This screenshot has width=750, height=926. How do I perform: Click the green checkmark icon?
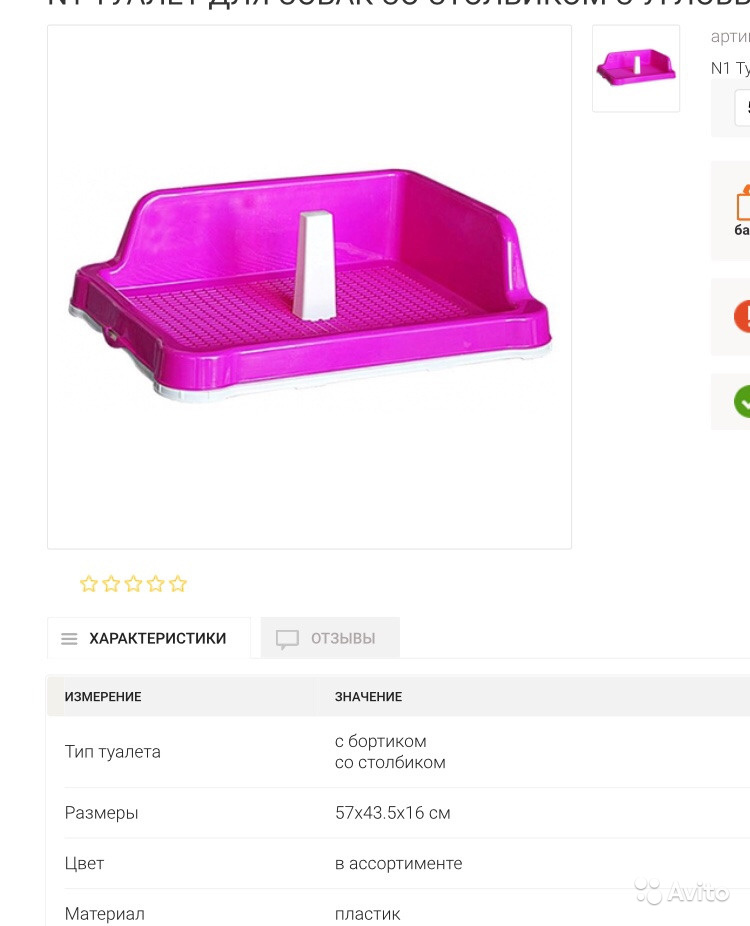[x=742, y=401]
